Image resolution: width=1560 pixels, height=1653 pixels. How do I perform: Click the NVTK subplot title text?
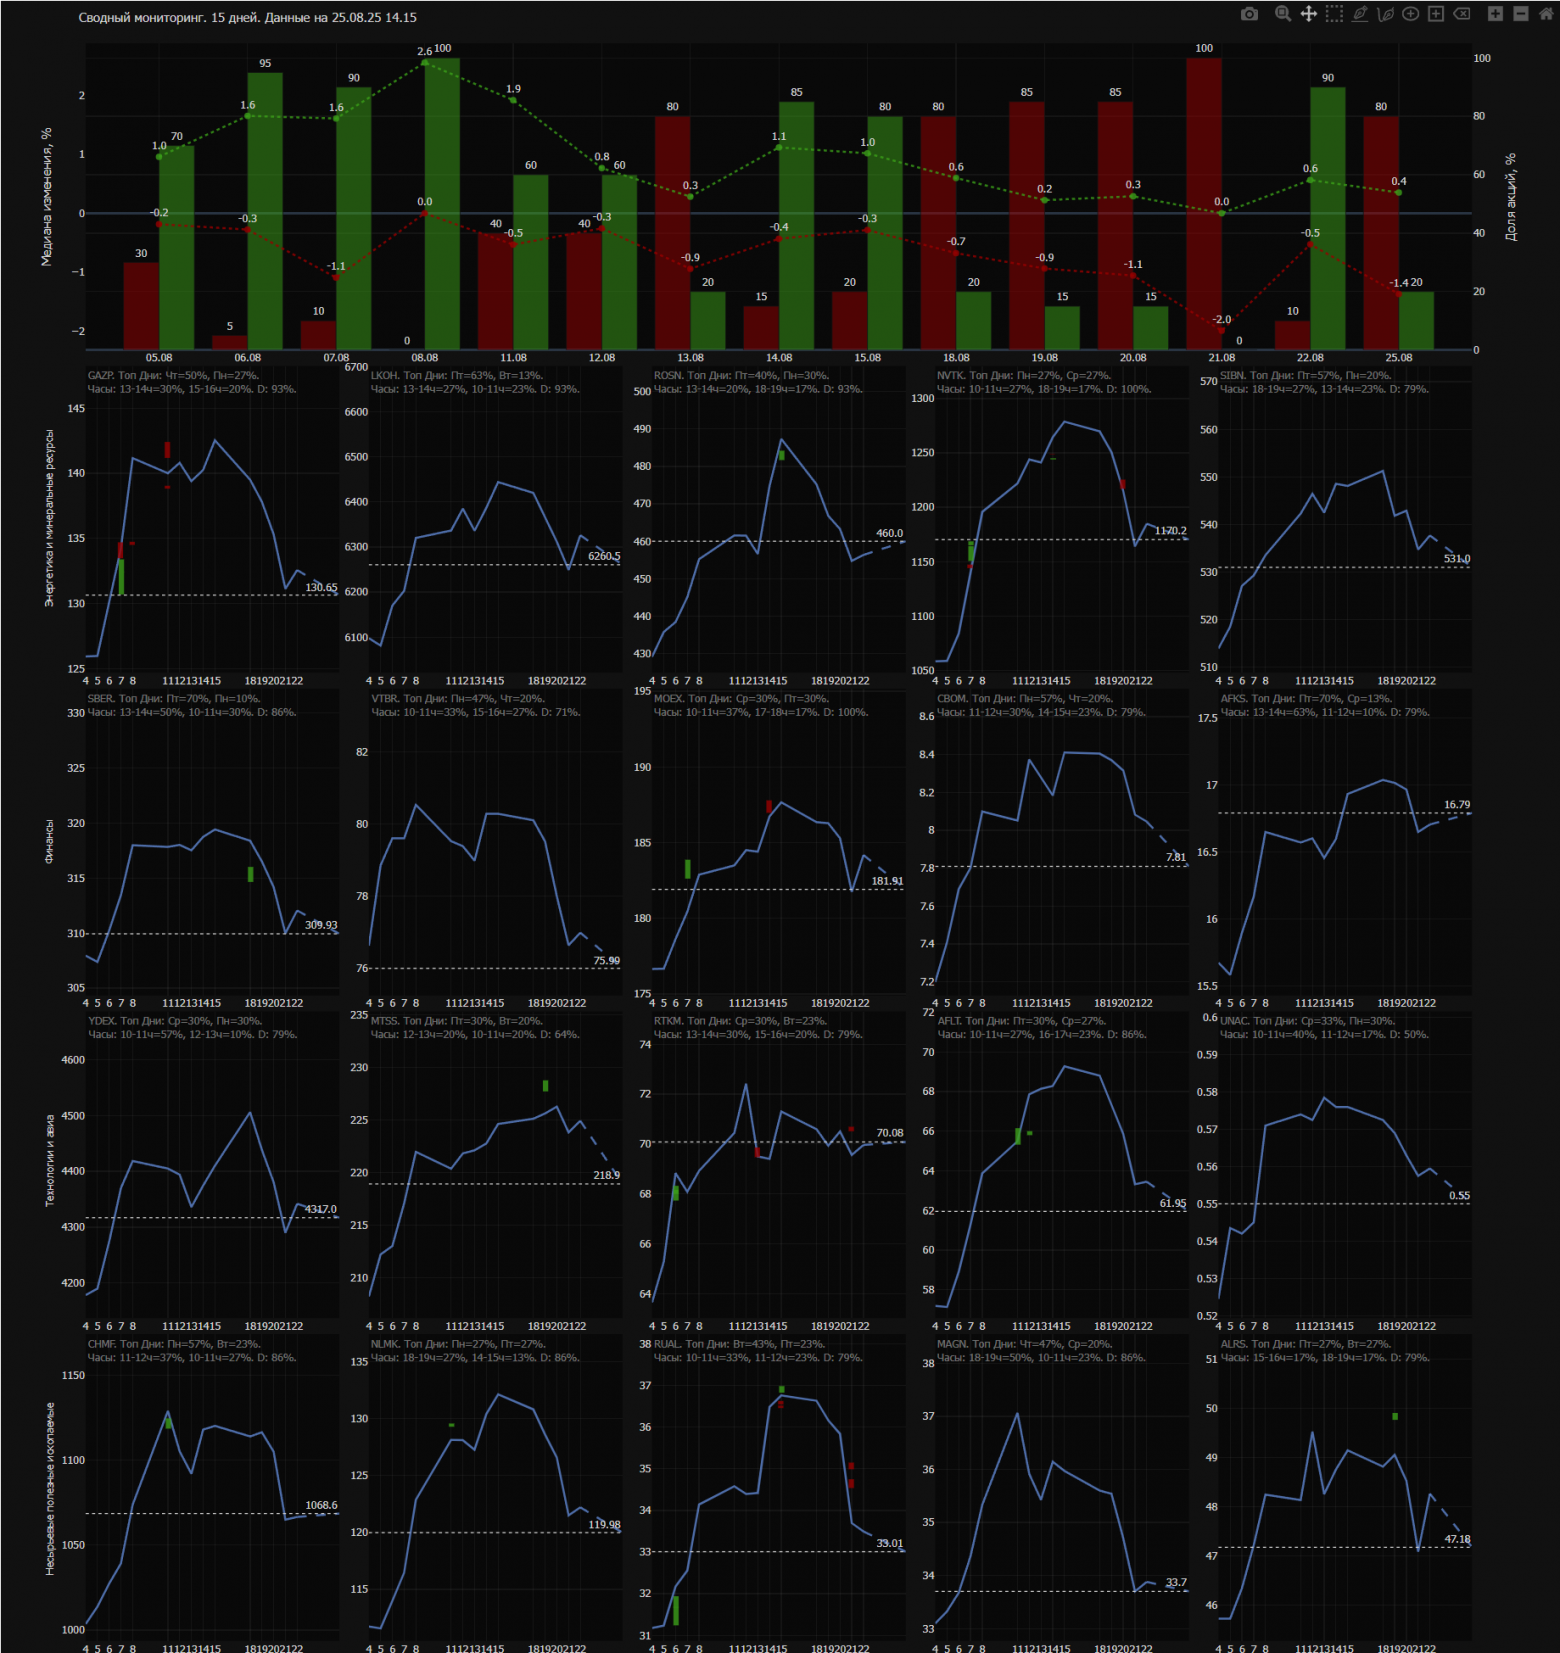tap(1044, 382)
